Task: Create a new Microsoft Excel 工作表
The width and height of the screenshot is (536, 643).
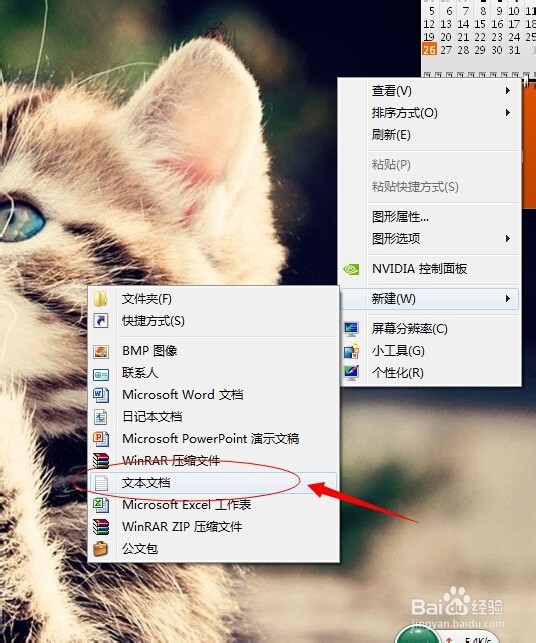Action: pyautogui.click(x=213, y=505)
